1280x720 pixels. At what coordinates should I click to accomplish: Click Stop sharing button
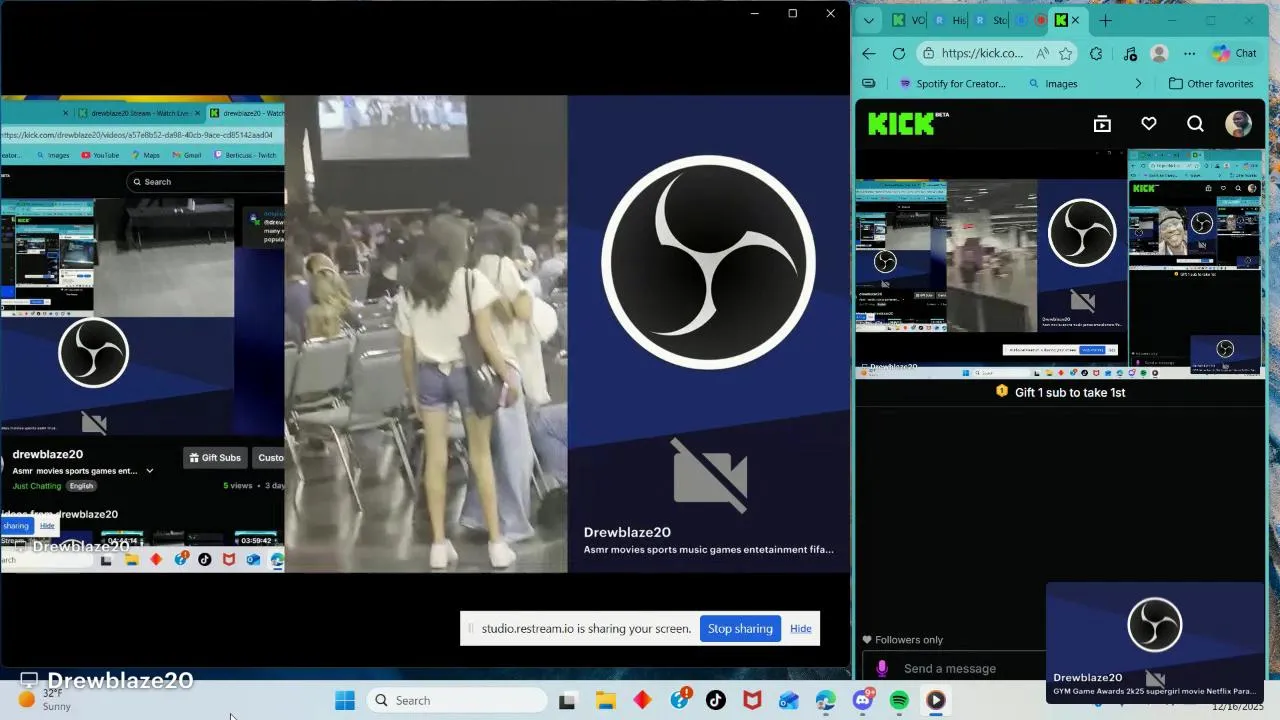click(740, 628)
